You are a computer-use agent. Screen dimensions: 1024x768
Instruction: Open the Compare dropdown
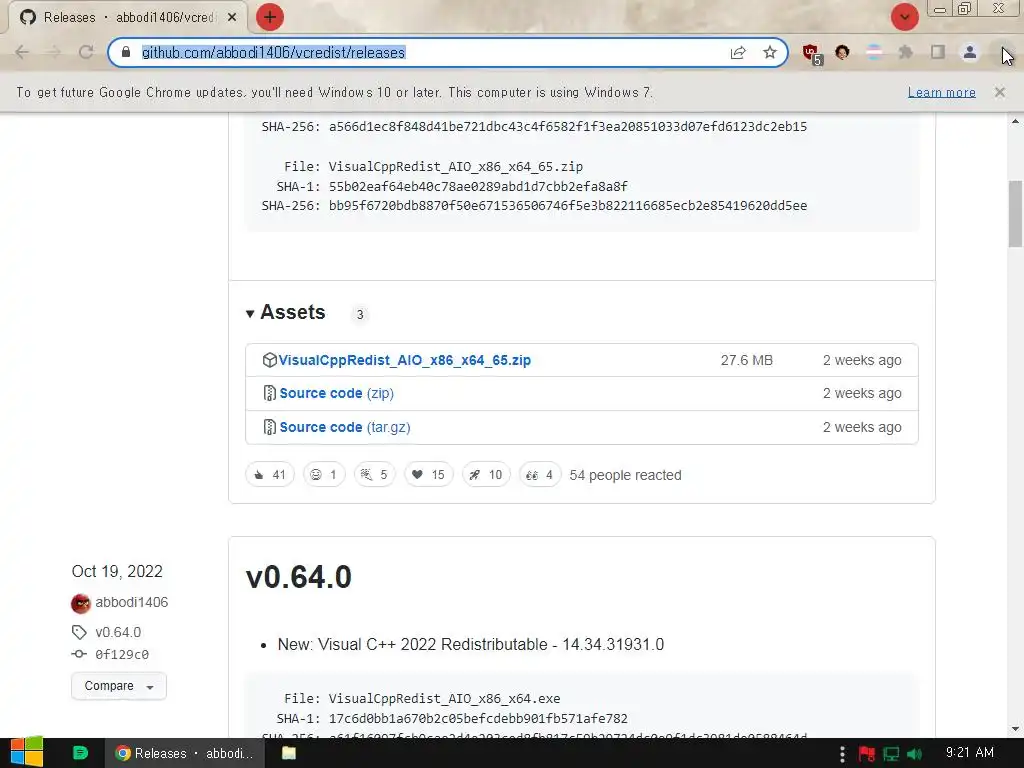pos(119,686)
